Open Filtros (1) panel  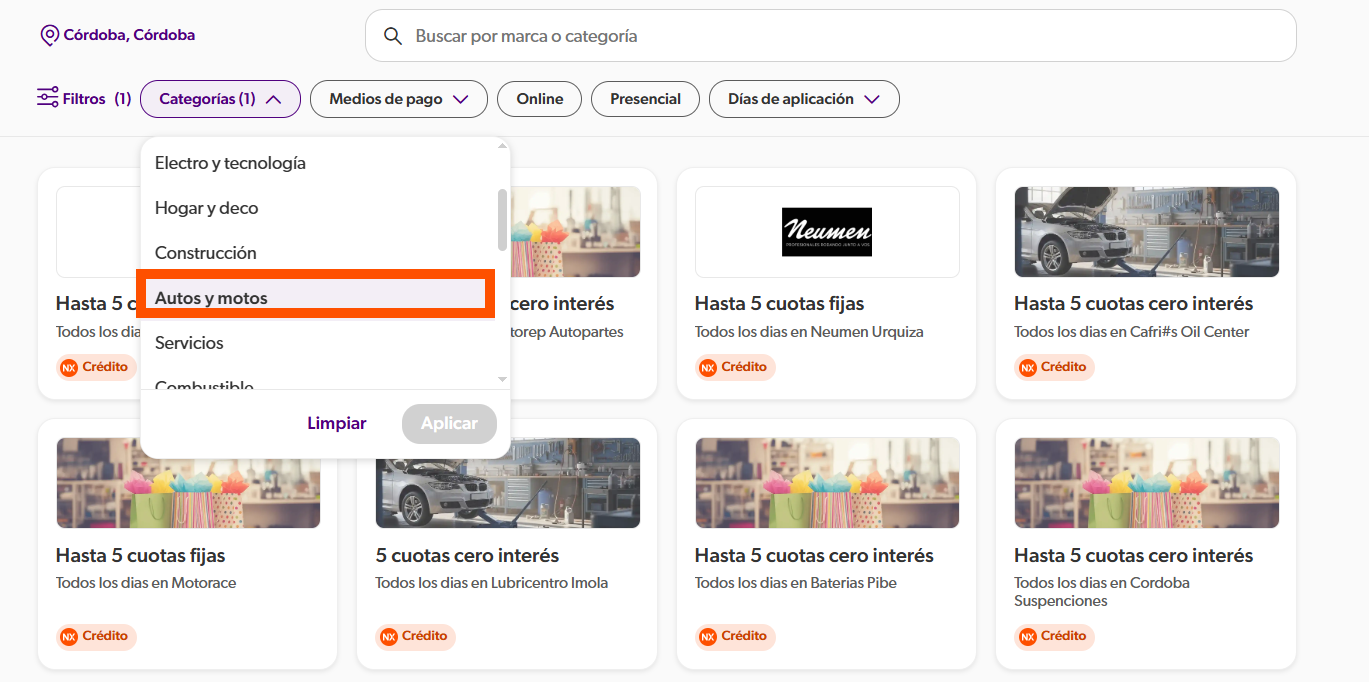pyautogui.click(x=84, y=99)
